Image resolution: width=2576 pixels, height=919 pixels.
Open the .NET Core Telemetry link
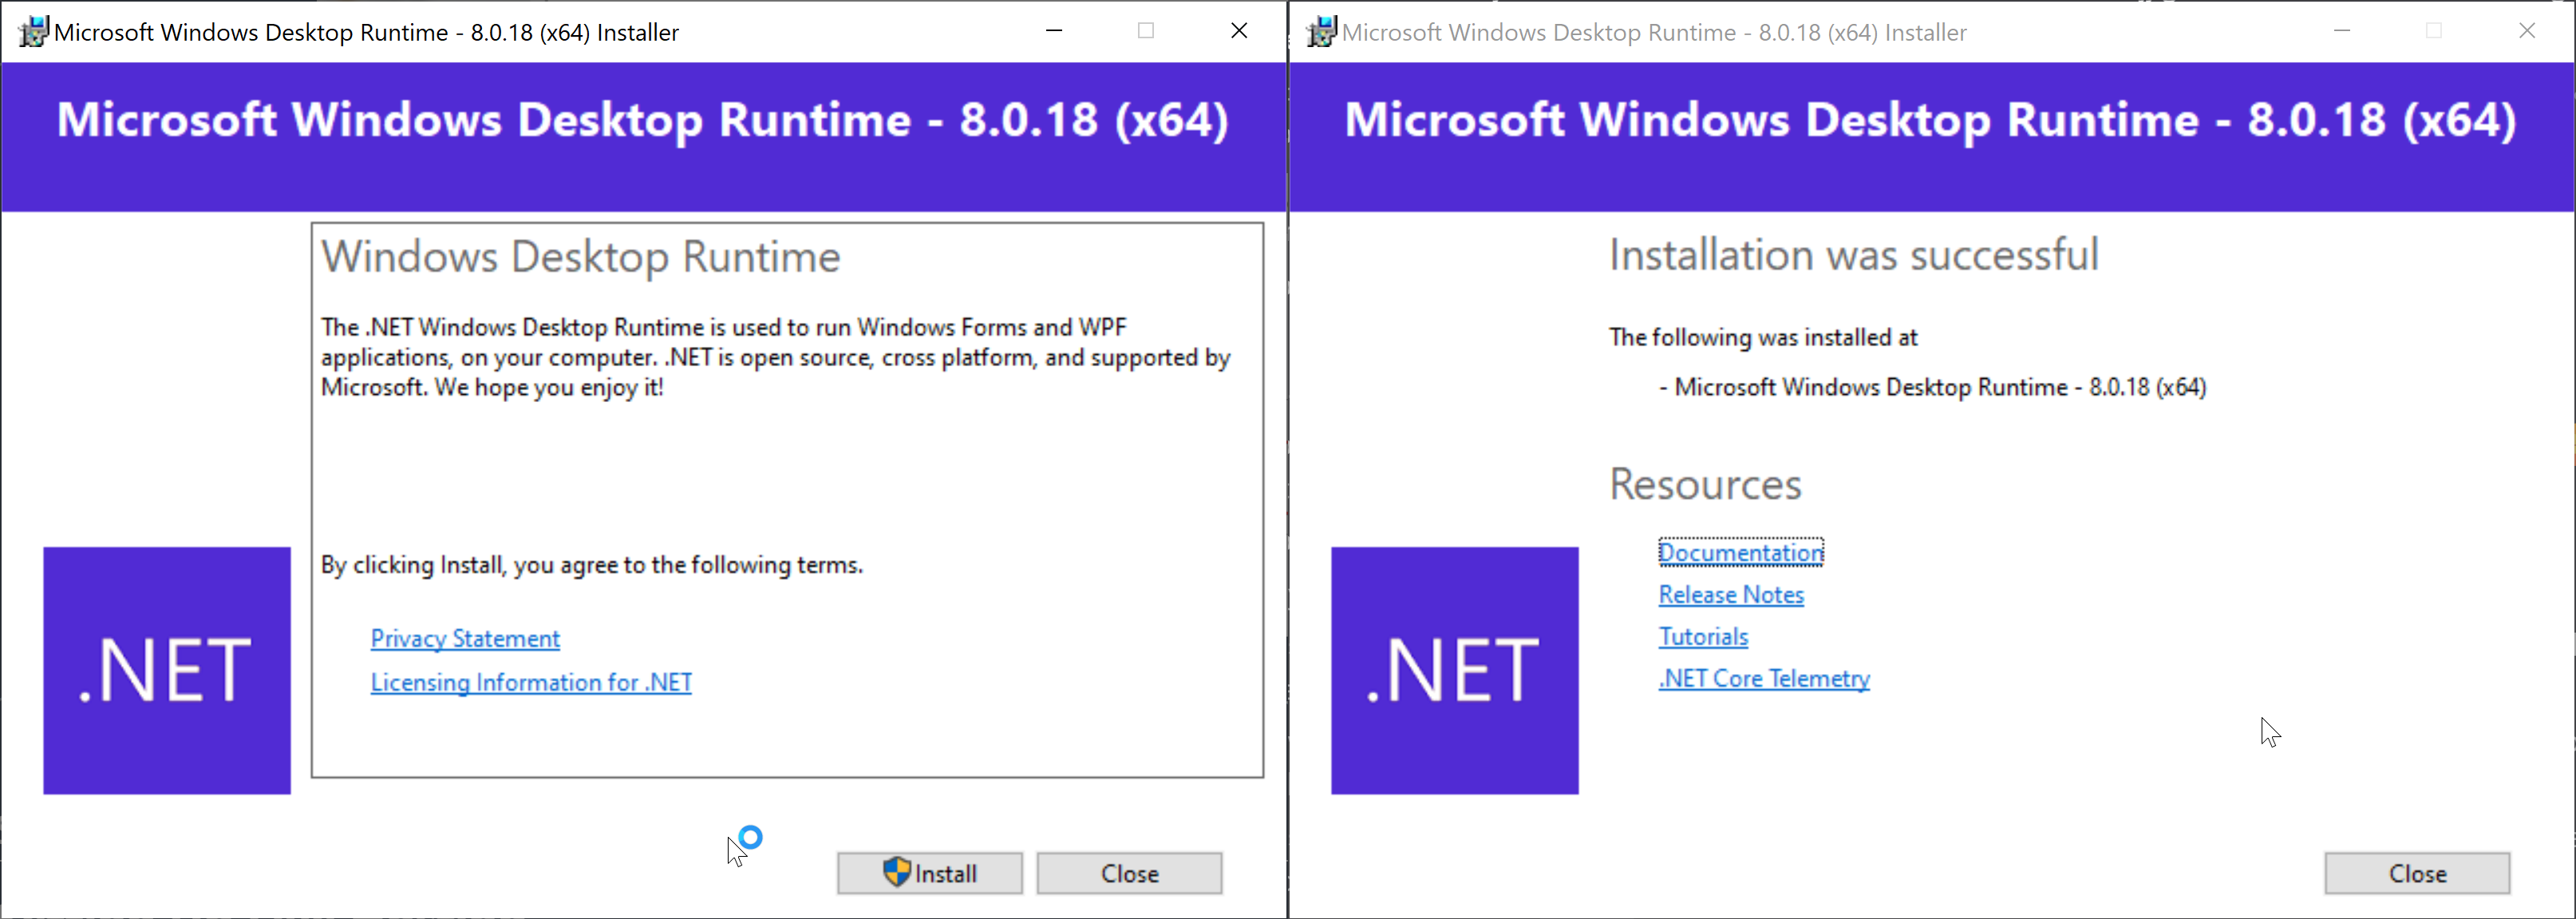click(x=1764, y=679)
